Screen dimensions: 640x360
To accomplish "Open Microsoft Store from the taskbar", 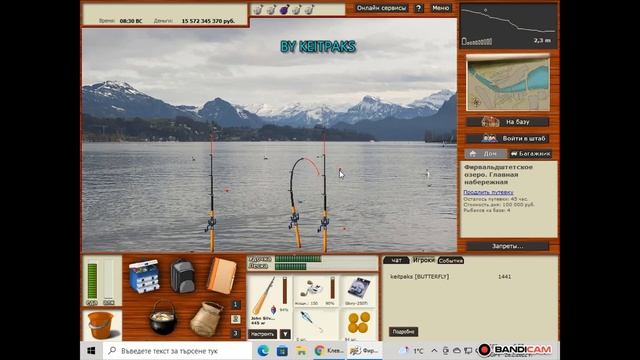I will pos(282,351).
